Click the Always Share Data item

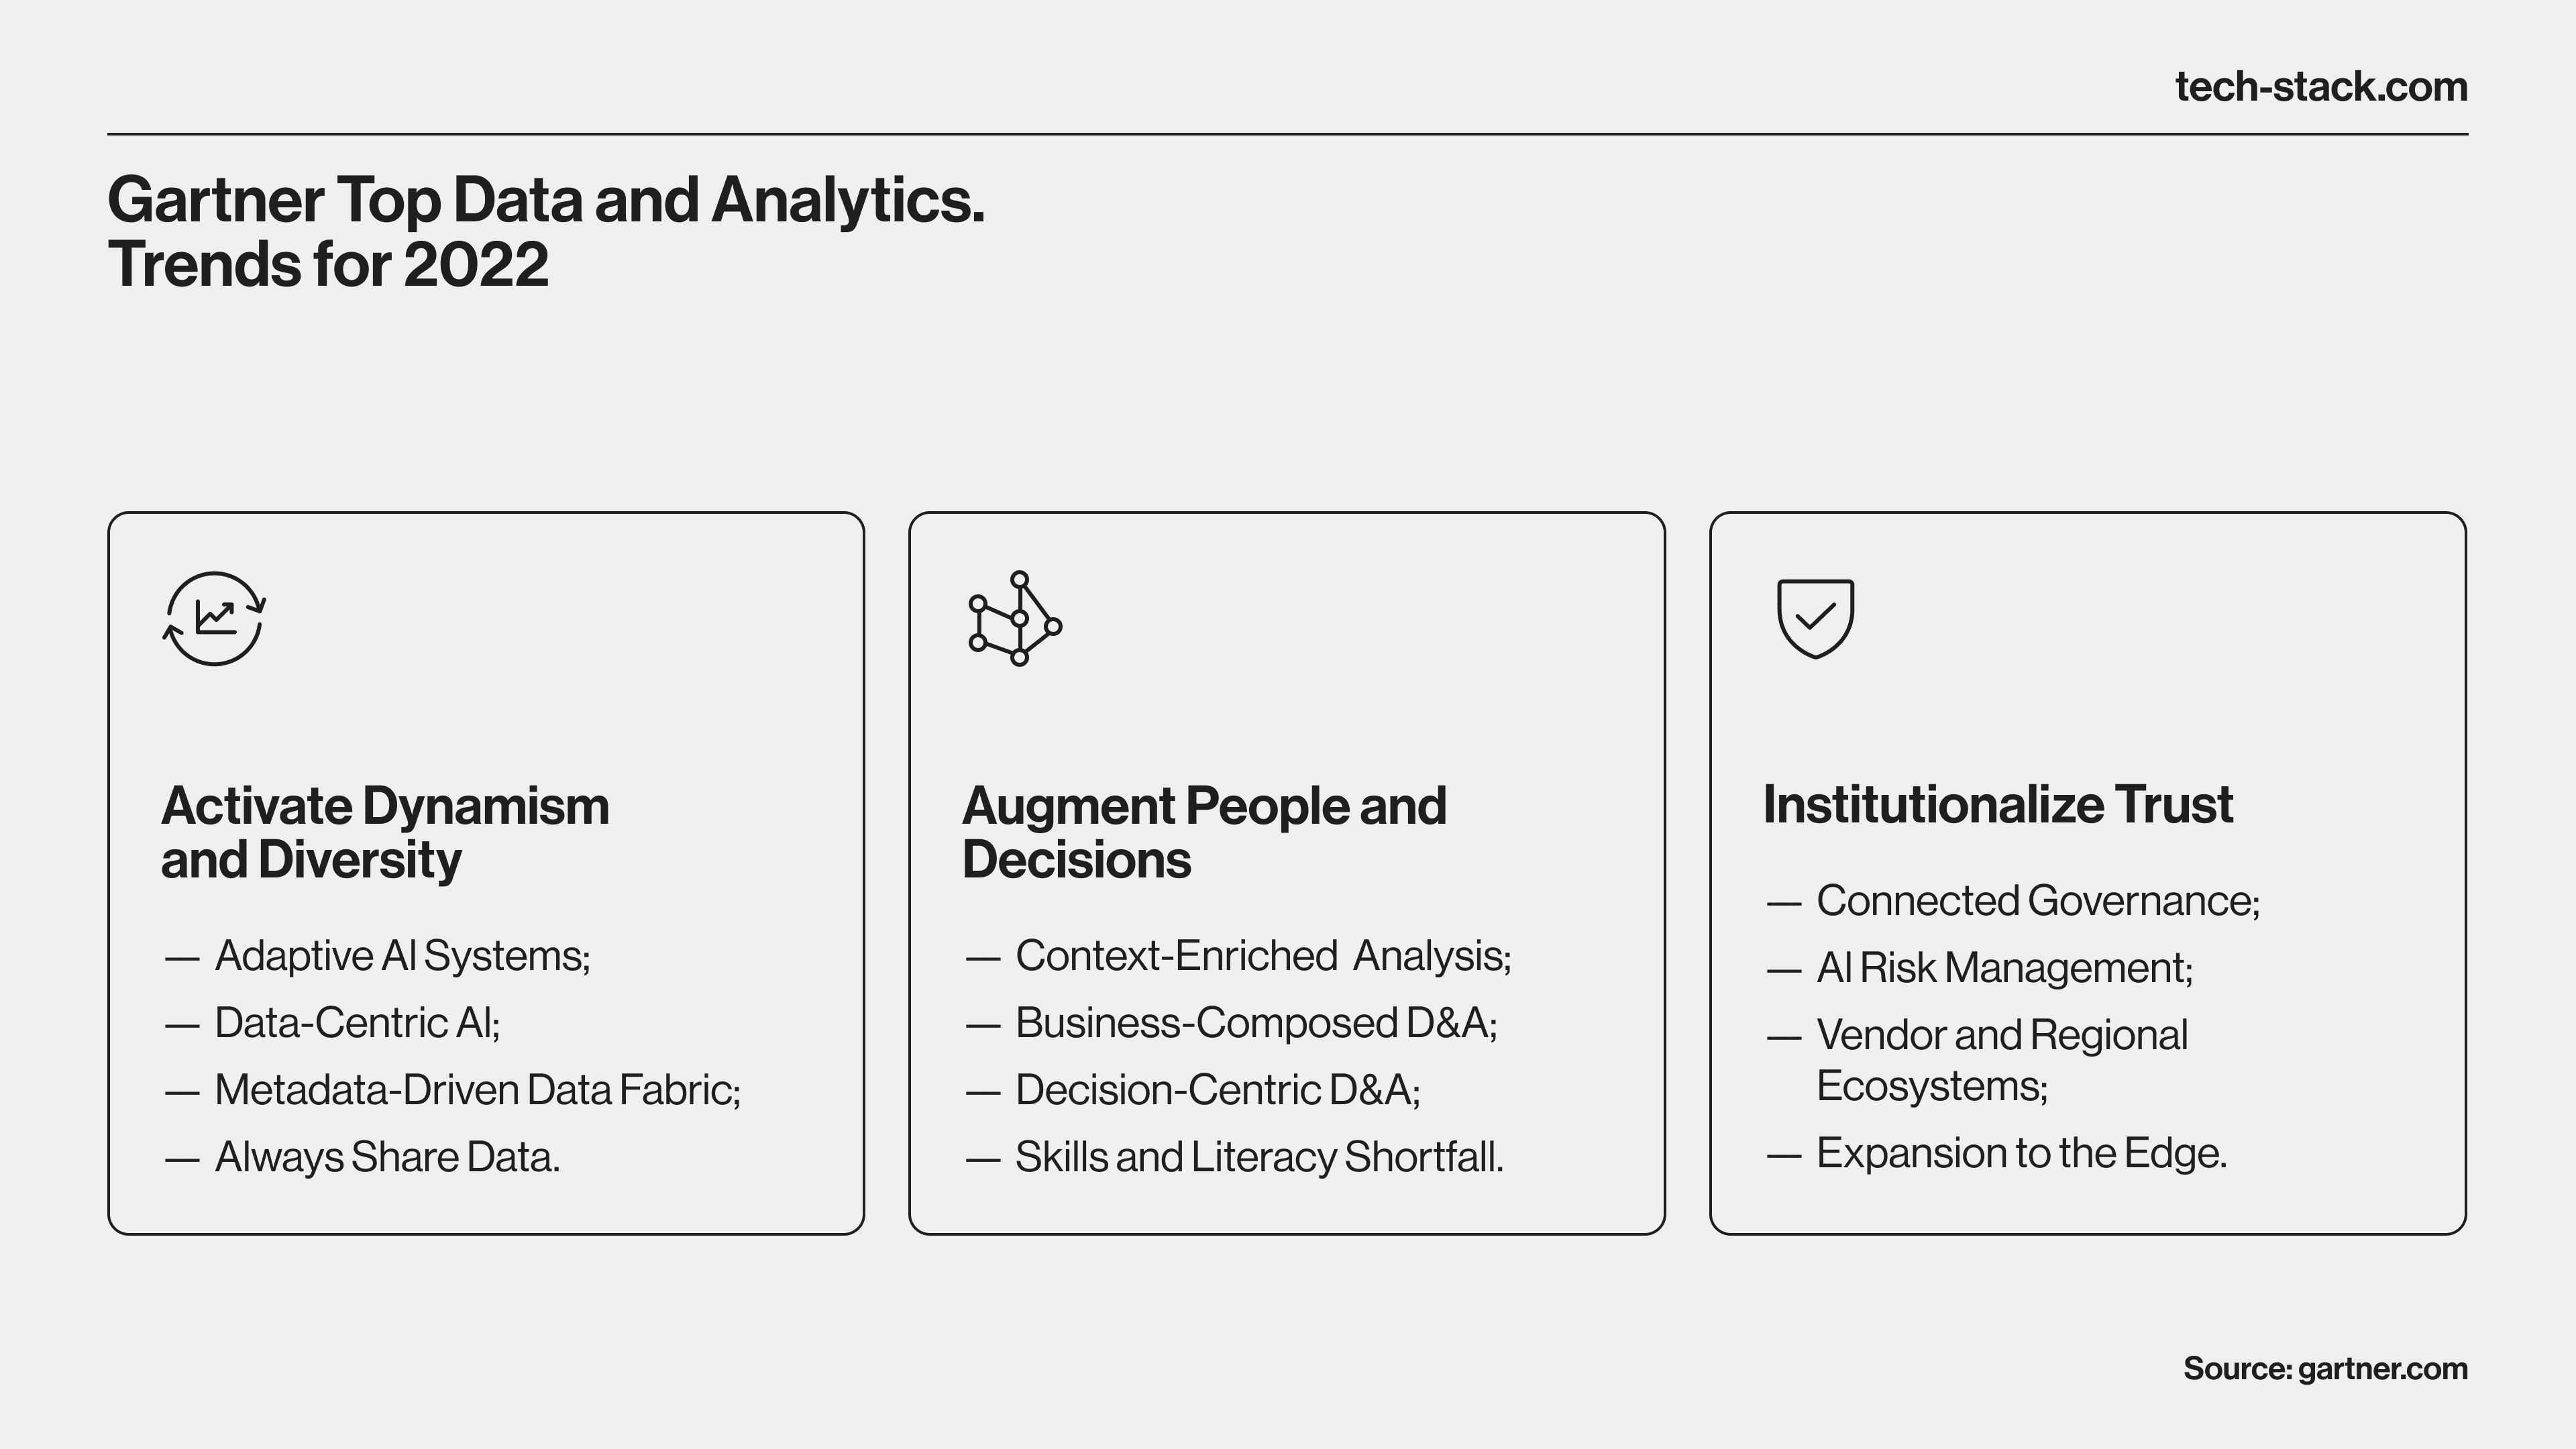387,1157
